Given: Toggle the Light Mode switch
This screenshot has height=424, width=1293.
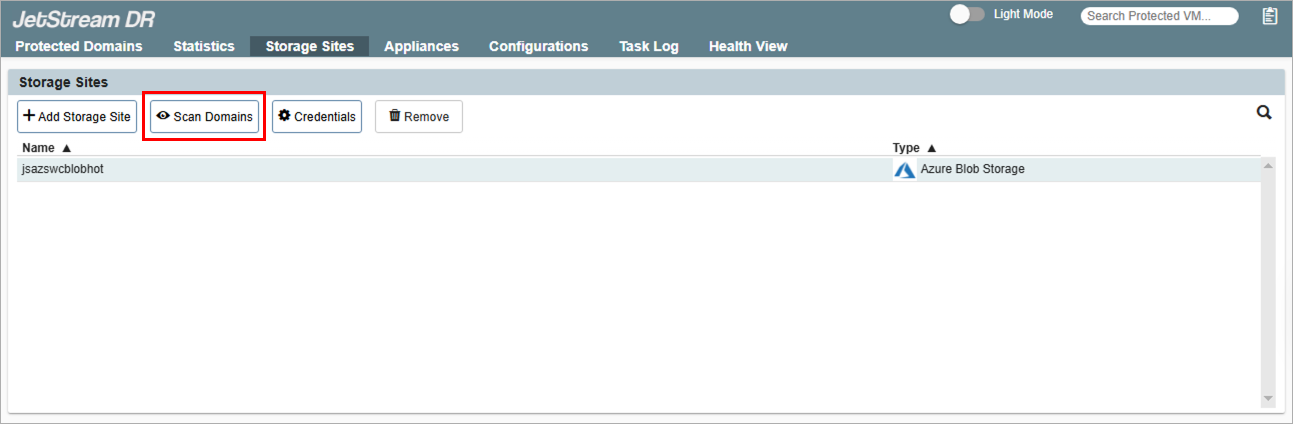Looking at the screenshot, I should pyautogui.click(x=964, y=15).
